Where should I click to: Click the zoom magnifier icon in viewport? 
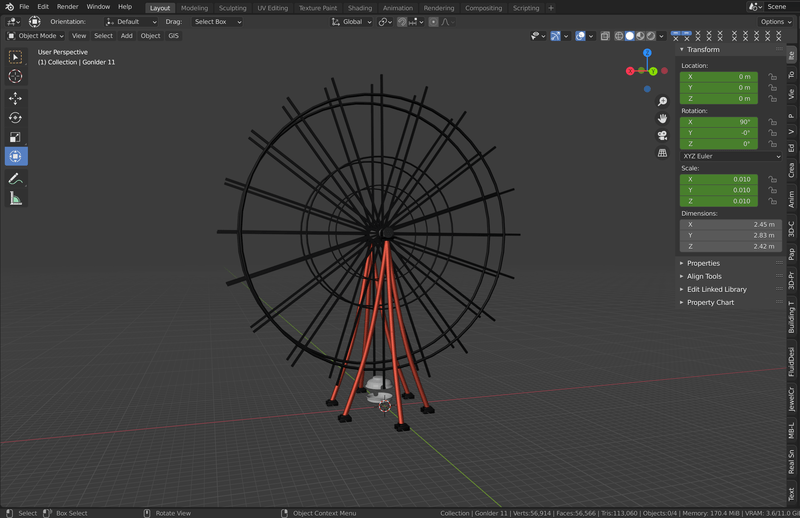click(x=662, y=101)
